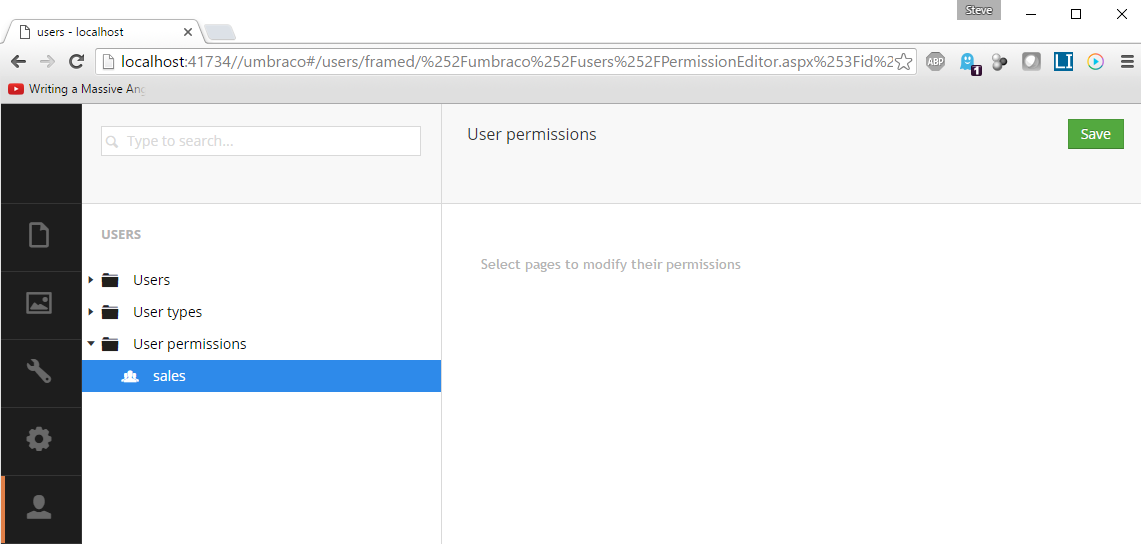
Task: Click the Select pages to modify text
Action: 611,265
